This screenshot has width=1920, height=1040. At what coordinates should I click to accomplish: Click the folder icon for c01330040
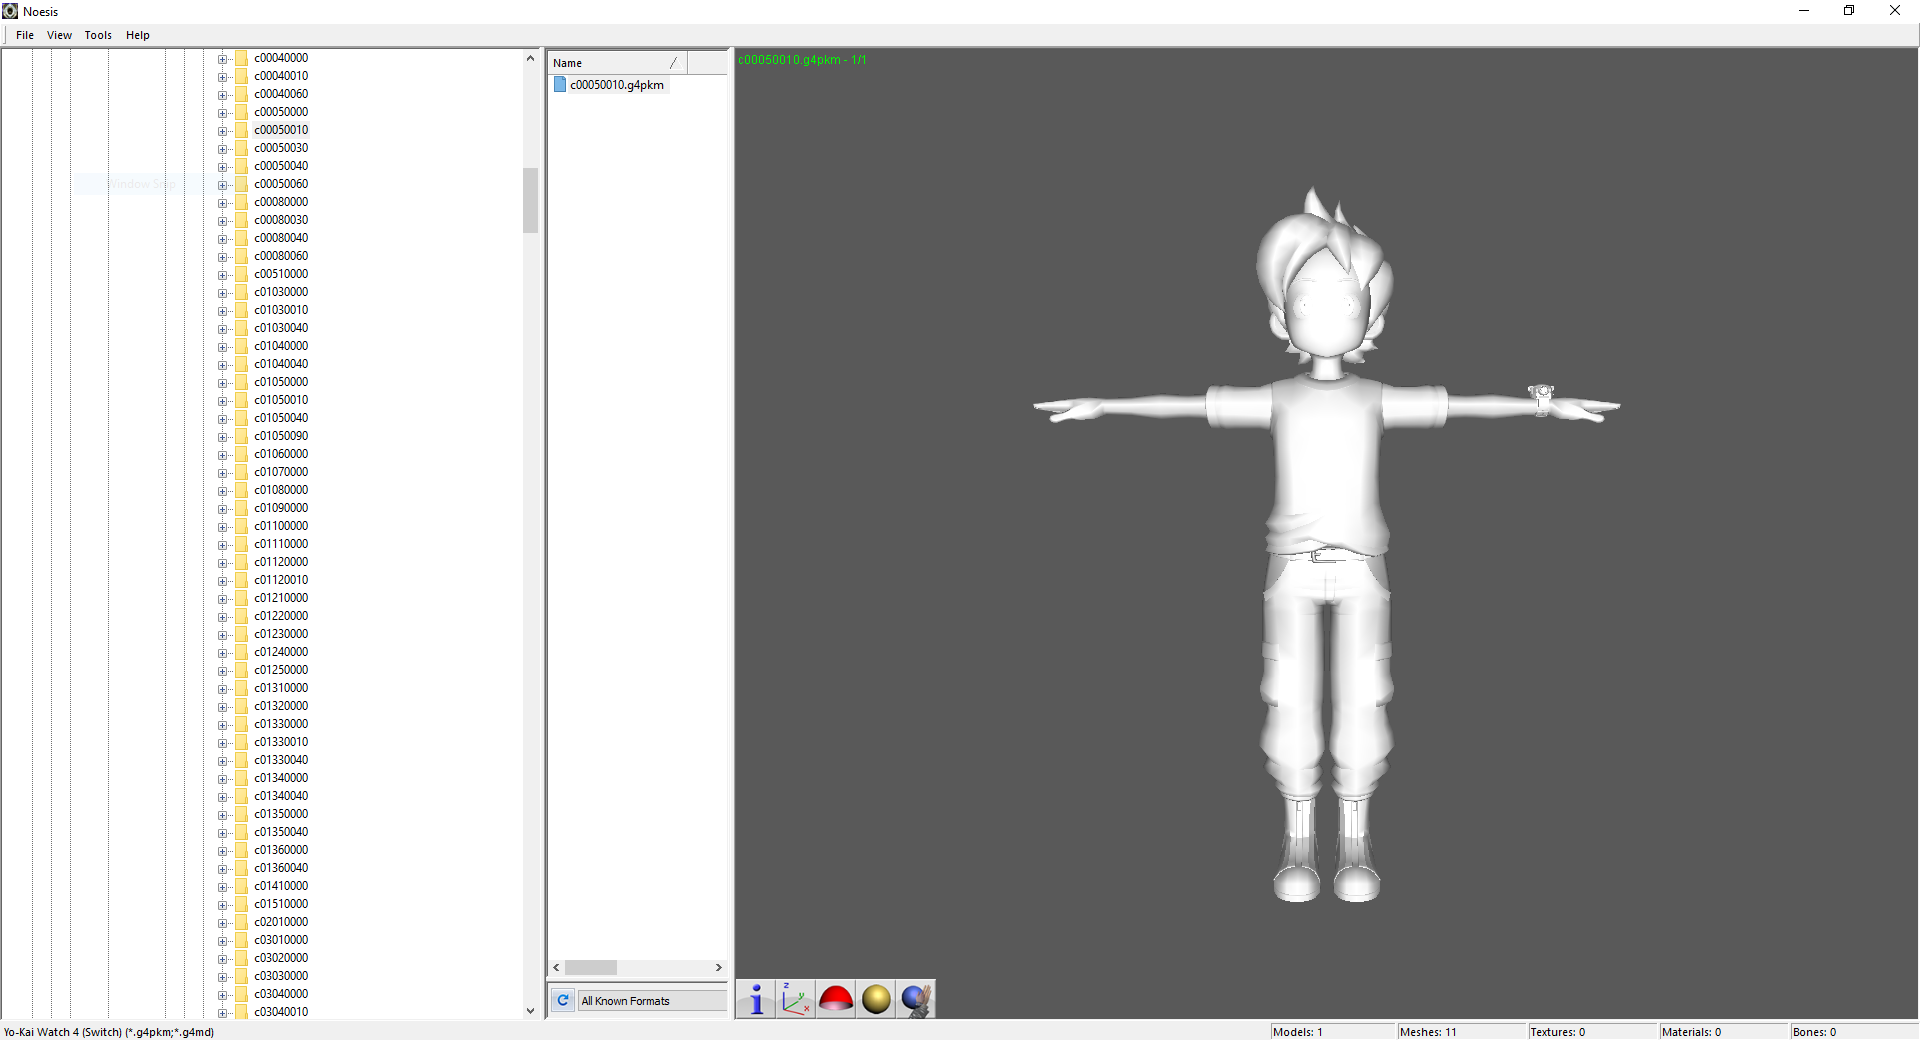coord(242,760)
